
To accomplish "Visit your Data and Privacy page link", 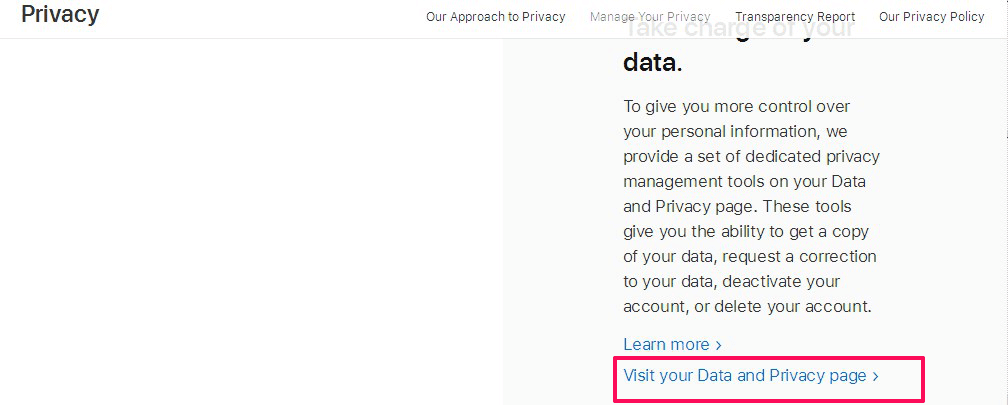I will [745, 376].
